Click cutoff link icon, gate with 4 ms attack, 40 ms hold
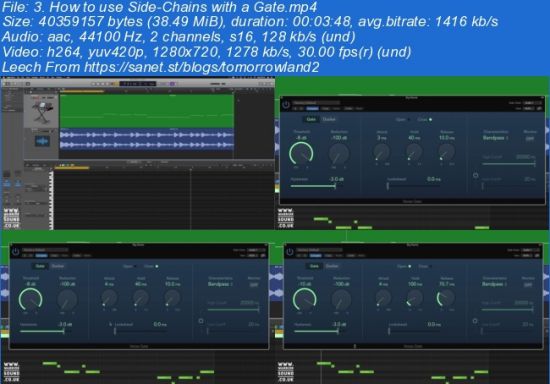 pos(201,321)
